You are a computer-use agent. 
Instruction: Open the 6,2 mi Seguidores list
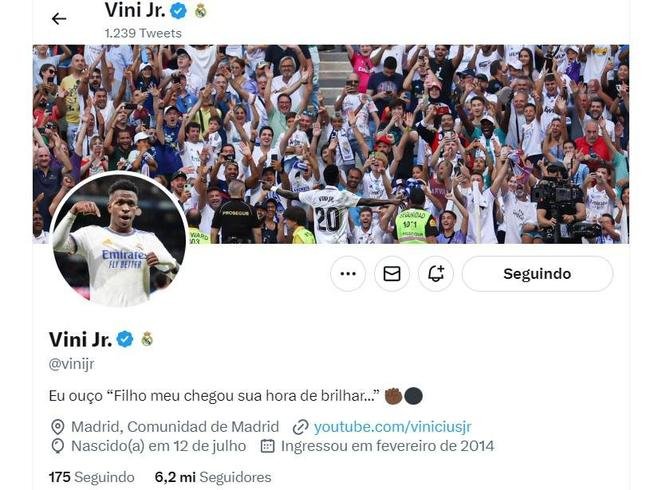(x=213, y=477)
